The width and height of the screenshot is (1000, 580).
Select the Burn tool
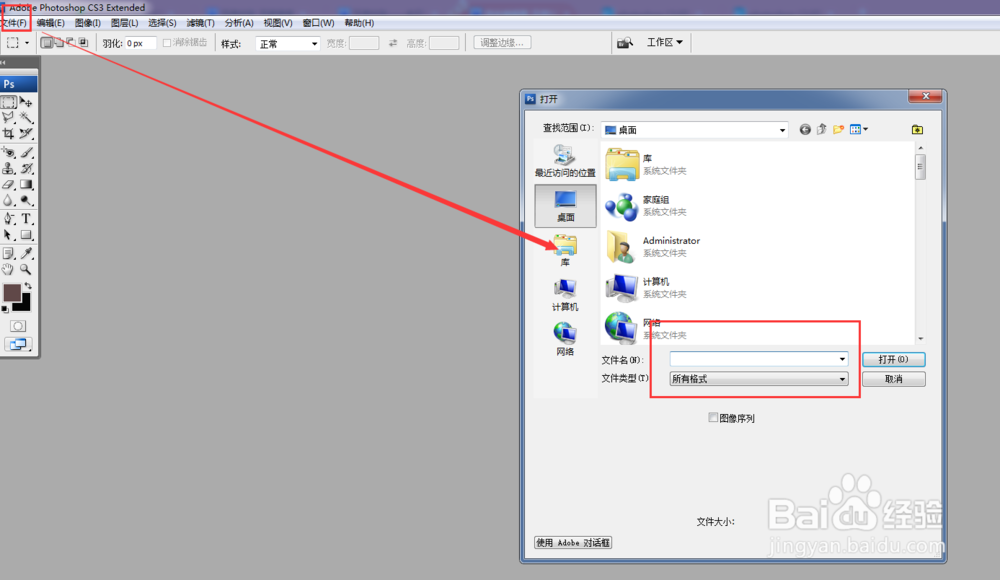coord(26,200)
